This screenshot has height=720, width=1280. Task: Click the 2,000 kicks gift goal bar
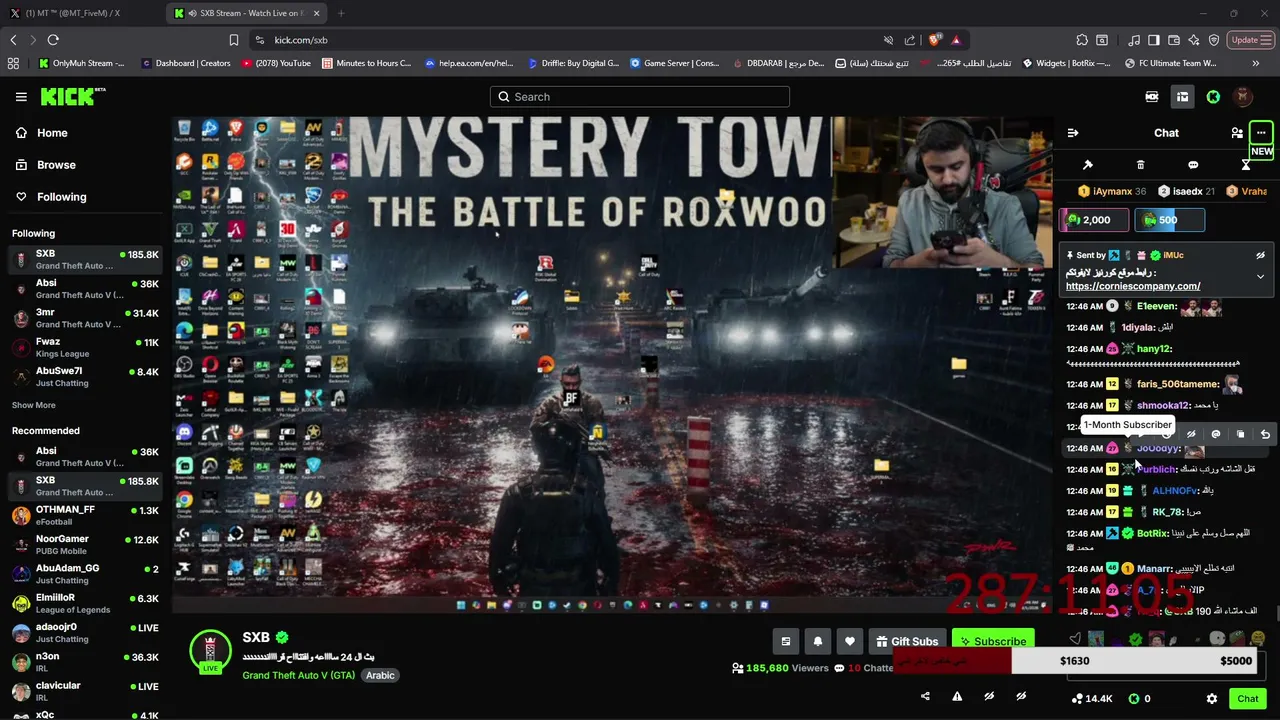(1094, 220)
